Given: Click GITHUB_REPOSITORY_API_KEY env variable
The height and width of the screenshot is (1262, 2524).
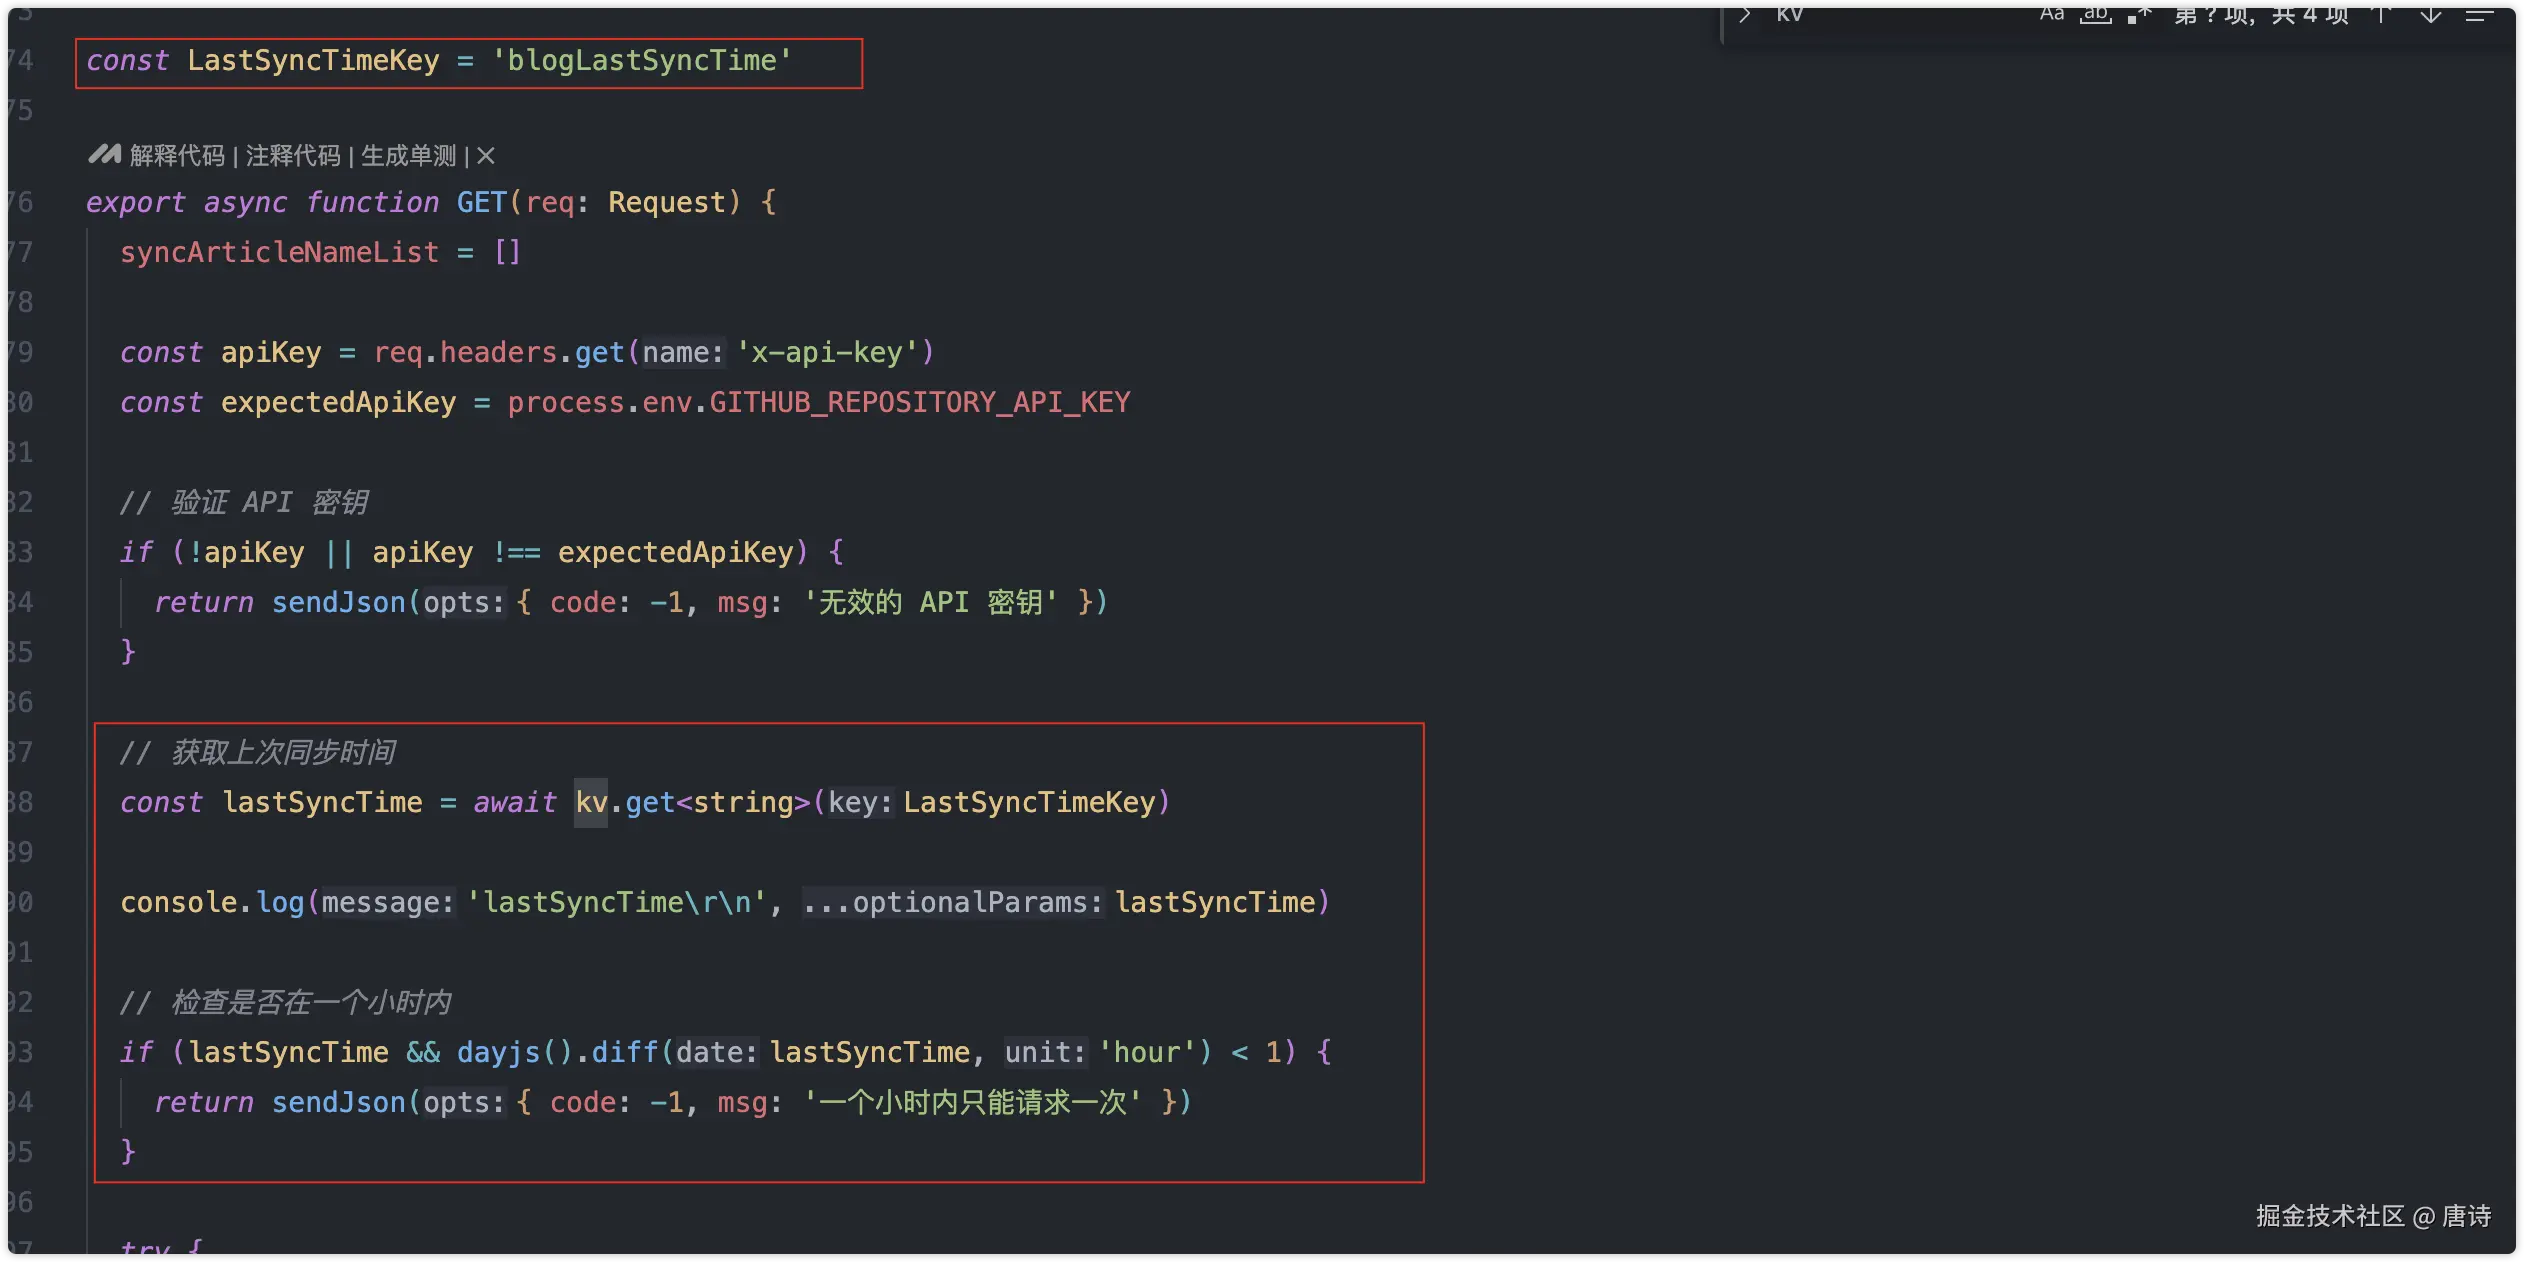Looking at the screenshot, I should tap(920, 402).
